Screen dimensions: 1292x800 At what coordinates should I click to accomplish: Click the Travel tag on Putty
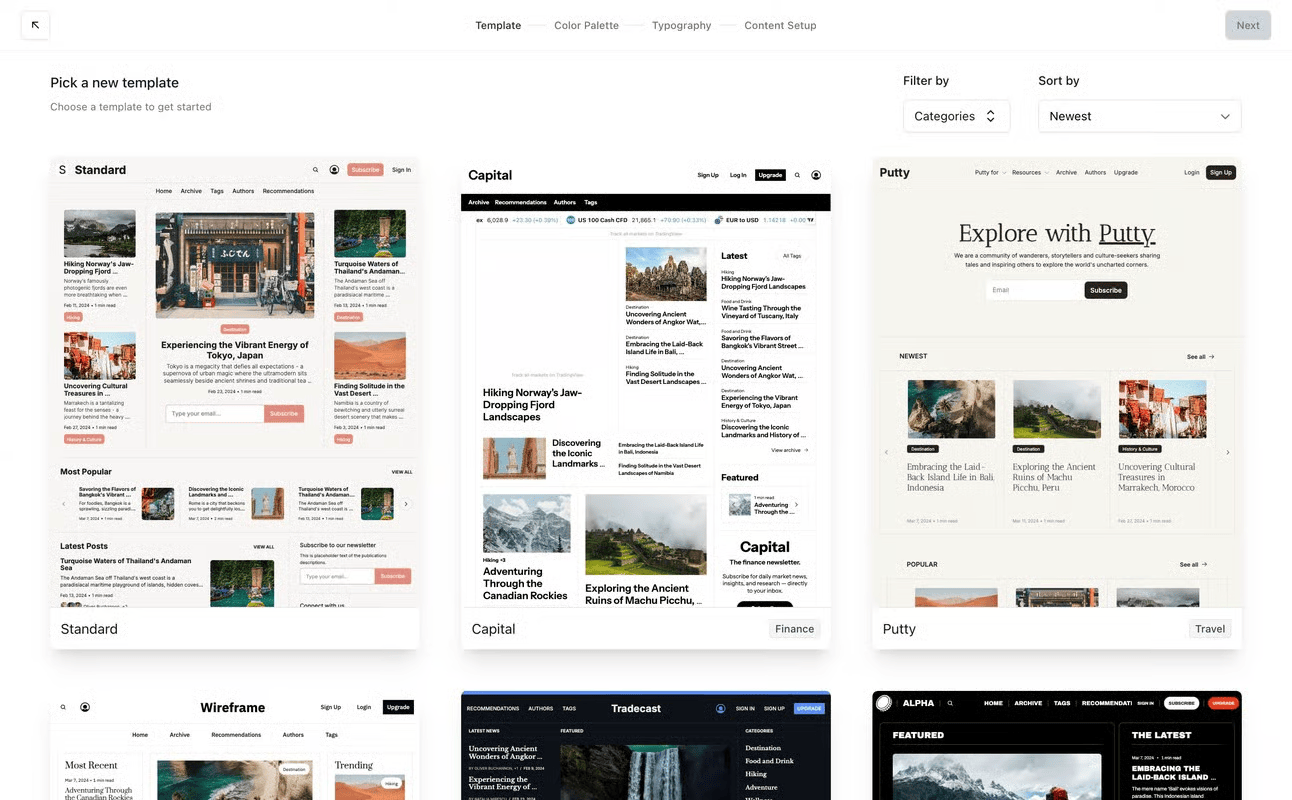tap(1210, 629)
